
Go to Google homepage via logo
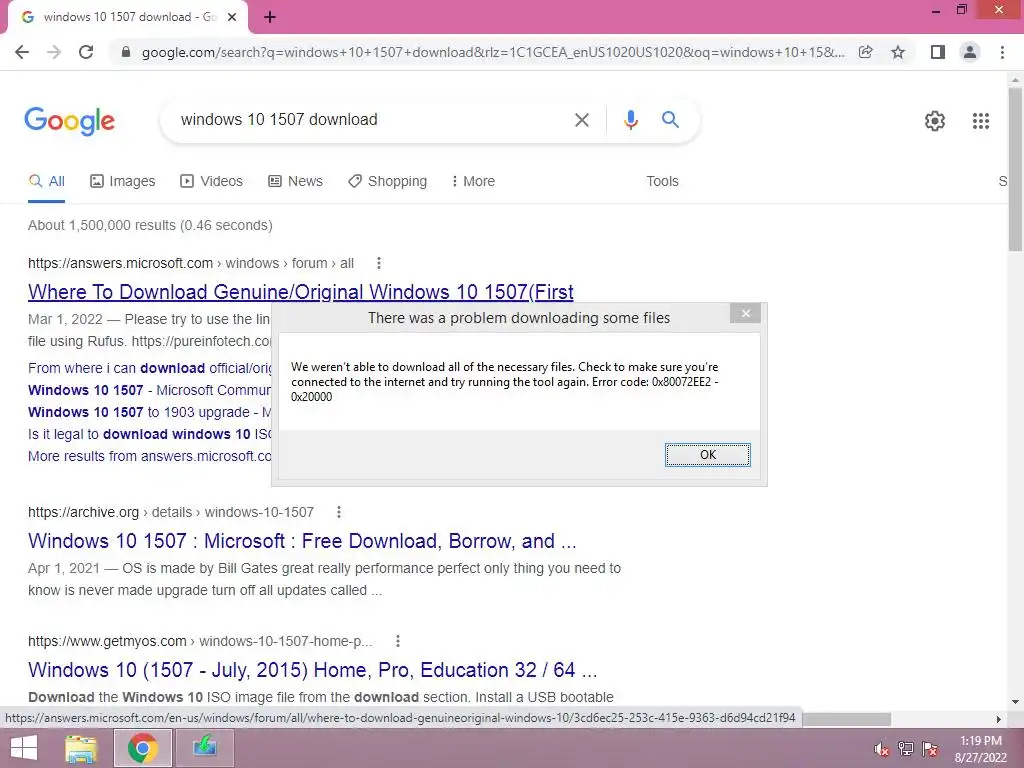[x=70, y=121]
